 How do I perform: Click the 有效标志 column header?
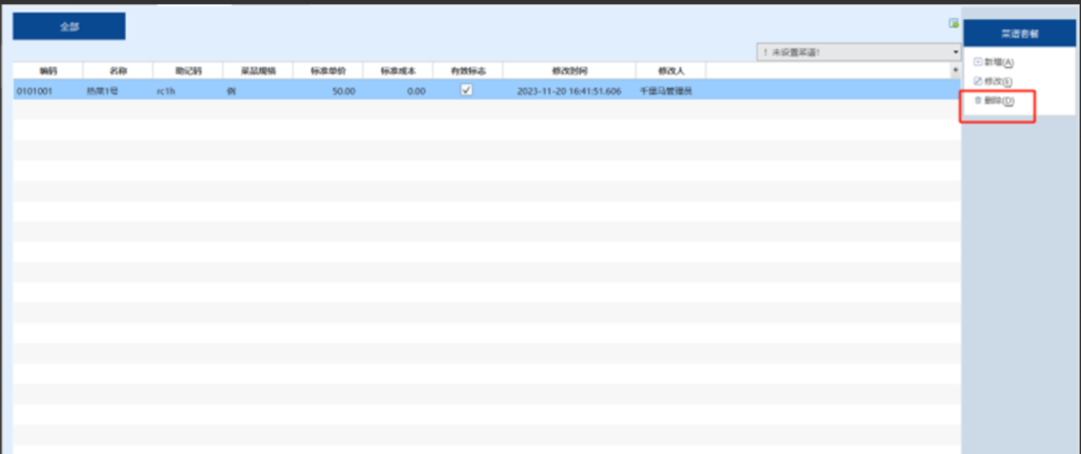[x=467, y=71]
